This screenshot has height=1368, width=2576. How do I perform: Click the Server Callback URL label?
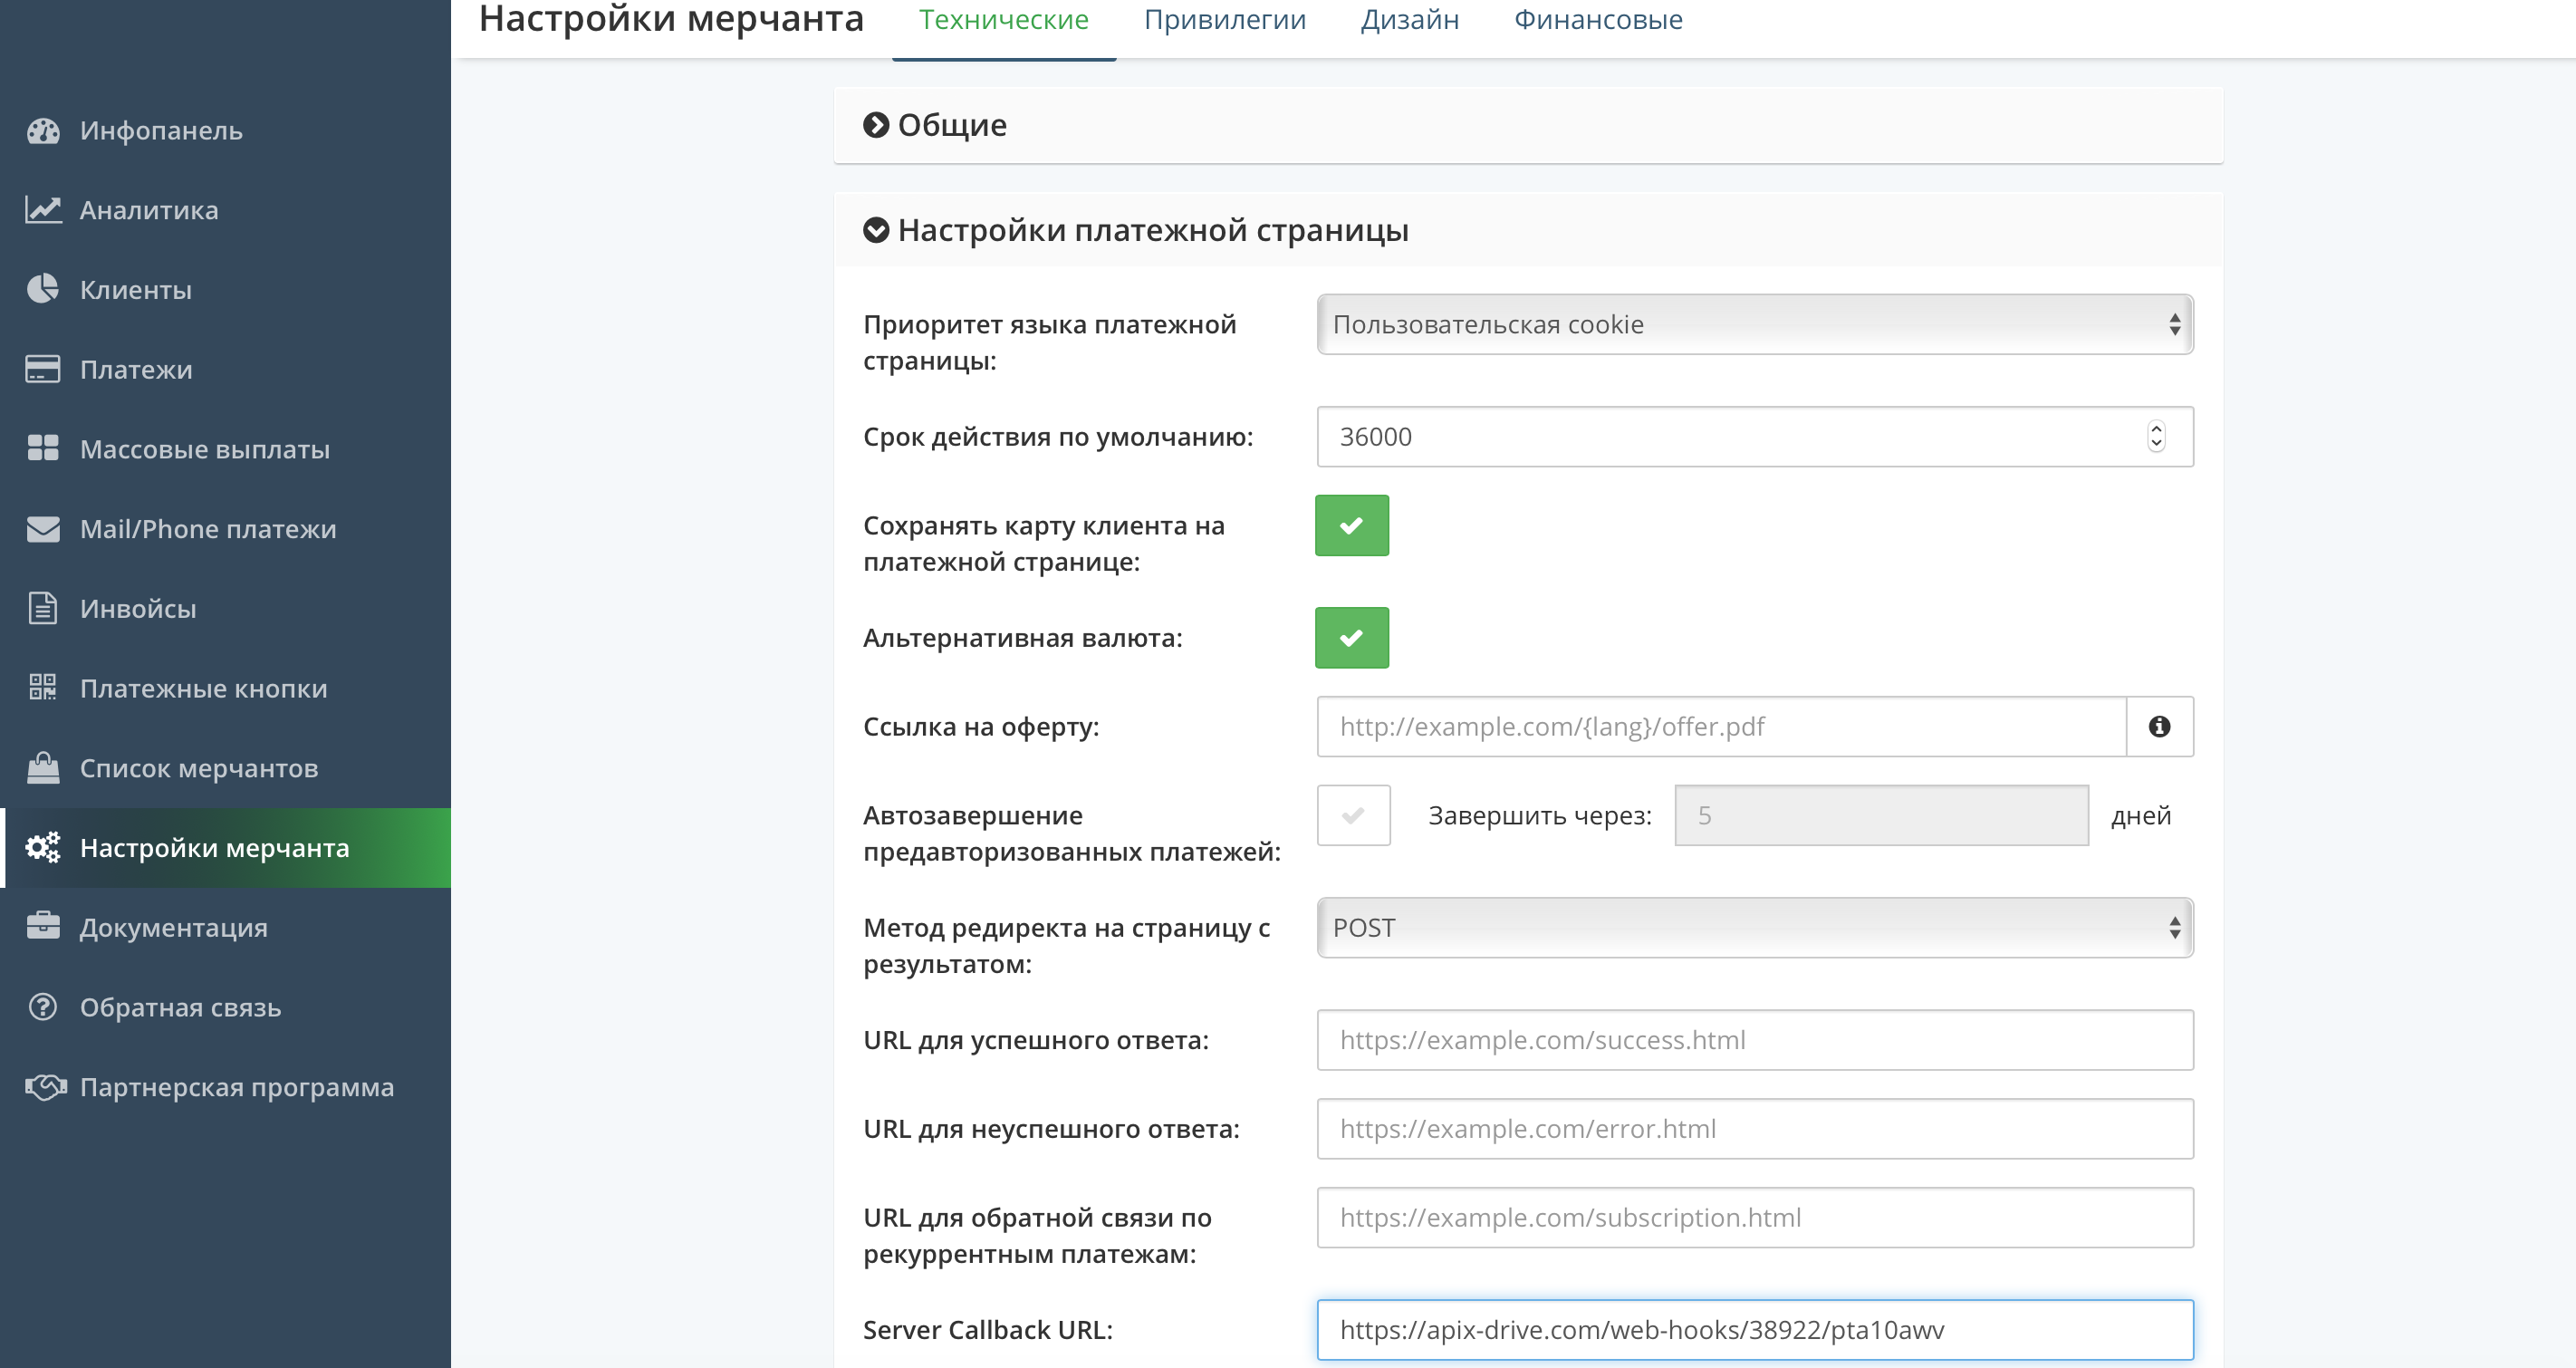click(x=988, y=1330)
